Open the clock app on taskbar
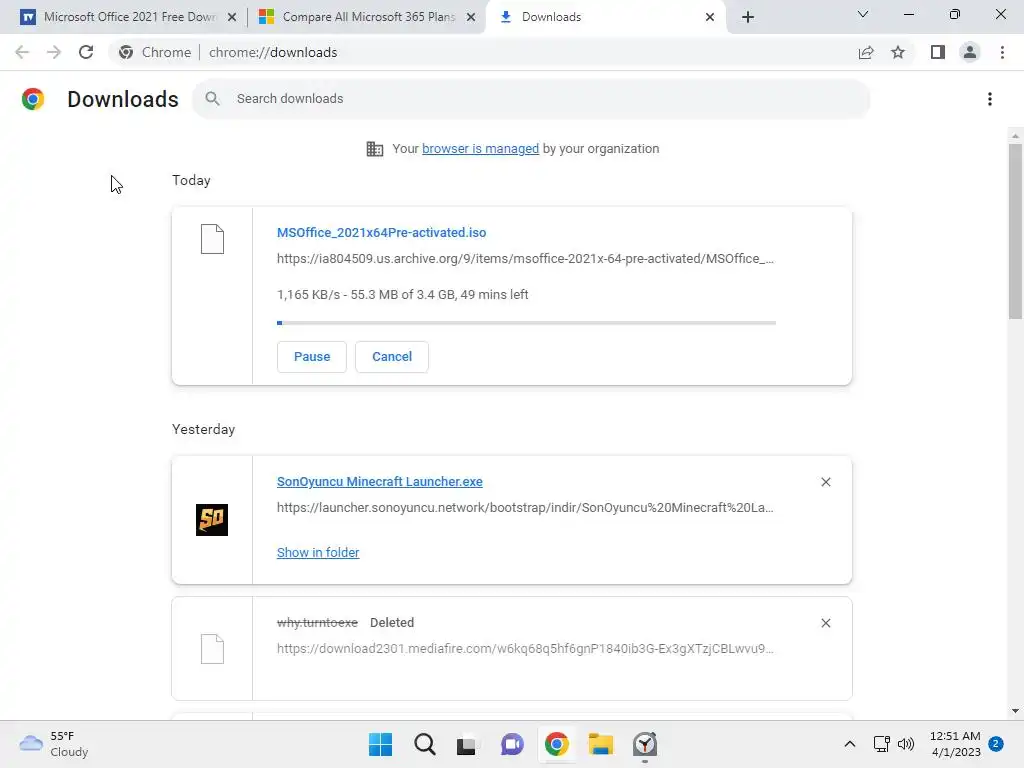The height and width of the screenshot is (768, 1024). pyautogui.click(x=645, y=744)
